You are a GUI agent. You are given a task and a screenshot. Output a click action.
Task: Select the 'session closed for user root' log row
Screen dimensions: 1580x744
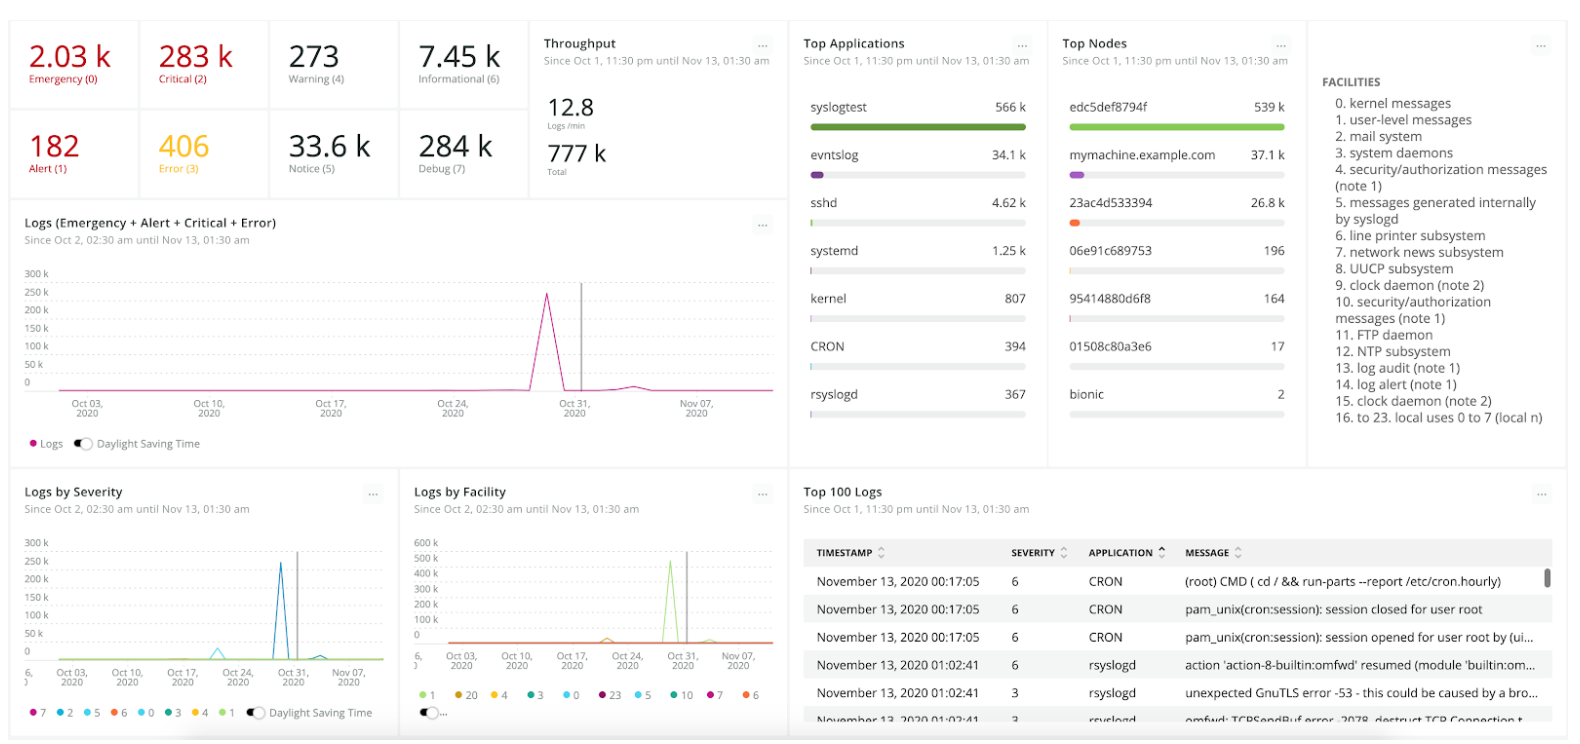[x=1177, y=609]
